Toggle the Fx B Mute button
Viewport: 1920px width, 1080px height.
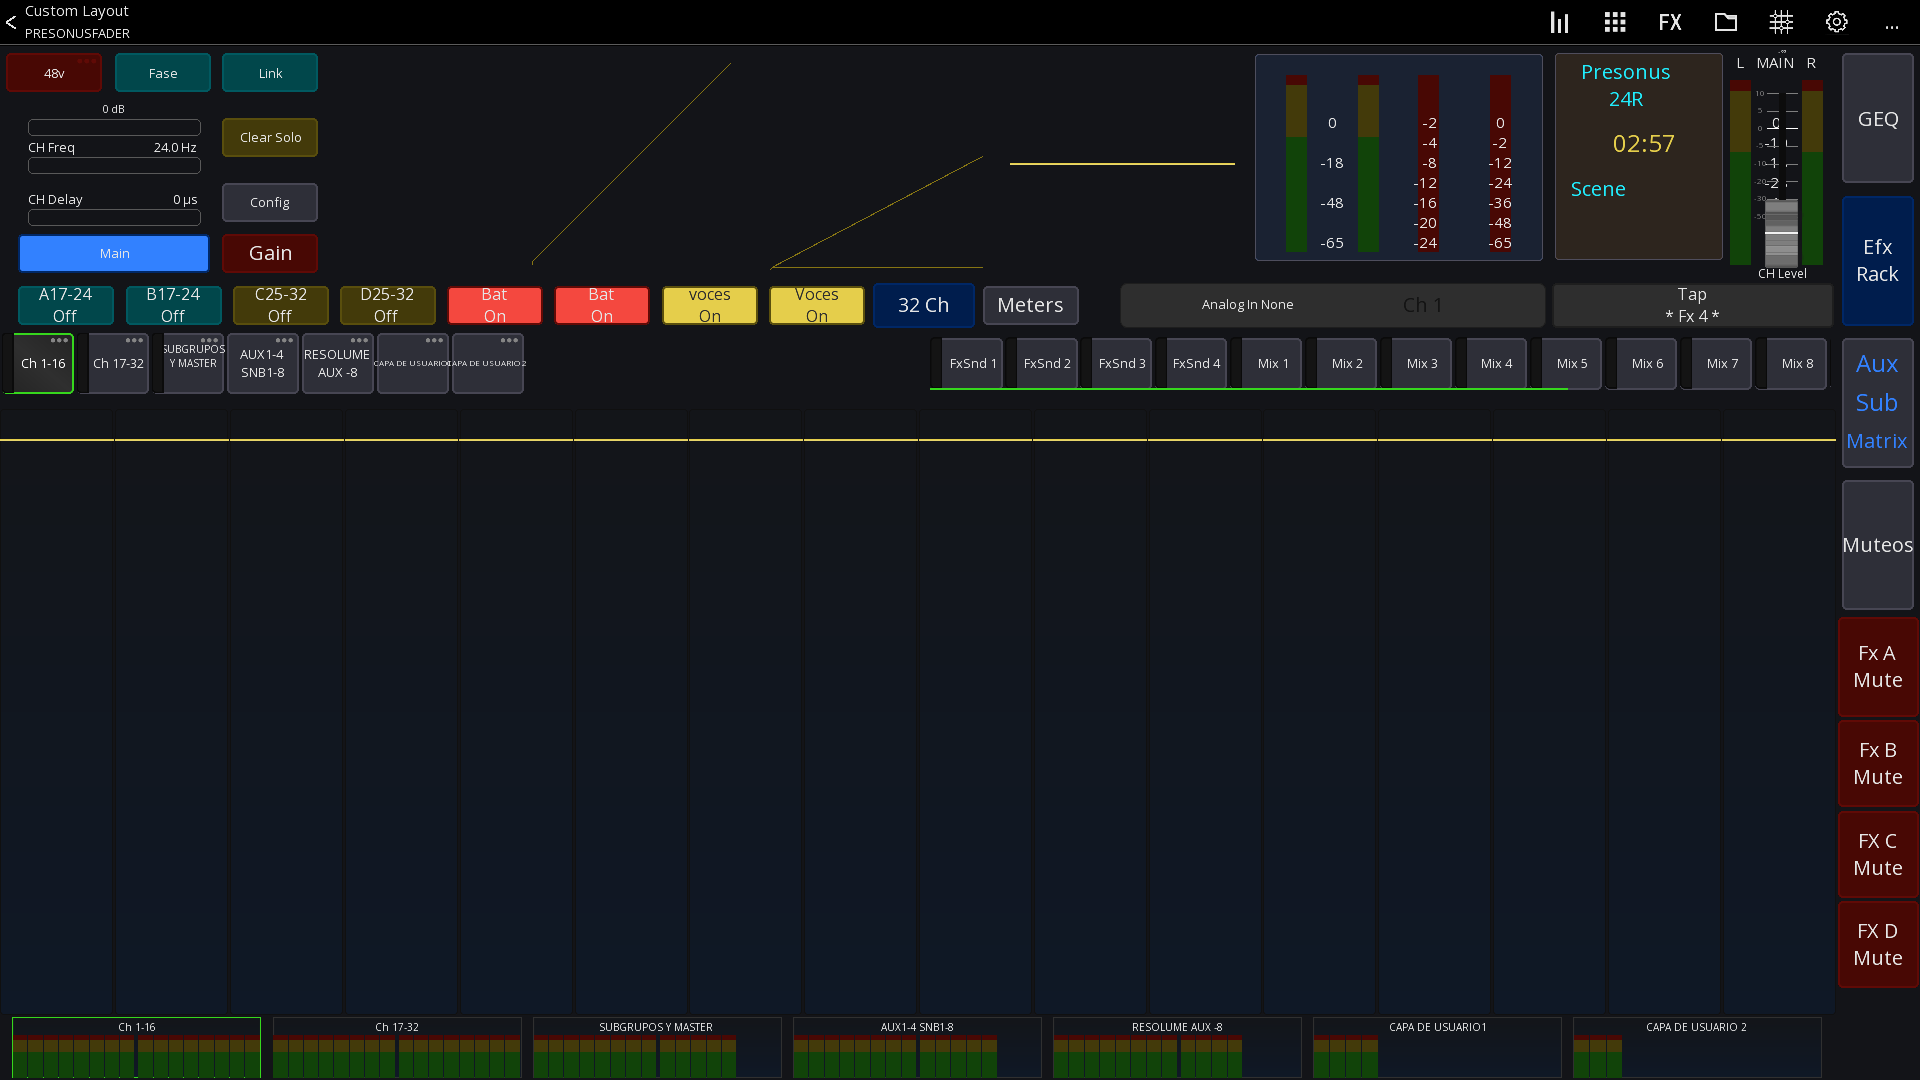(x=1877, y=764)
